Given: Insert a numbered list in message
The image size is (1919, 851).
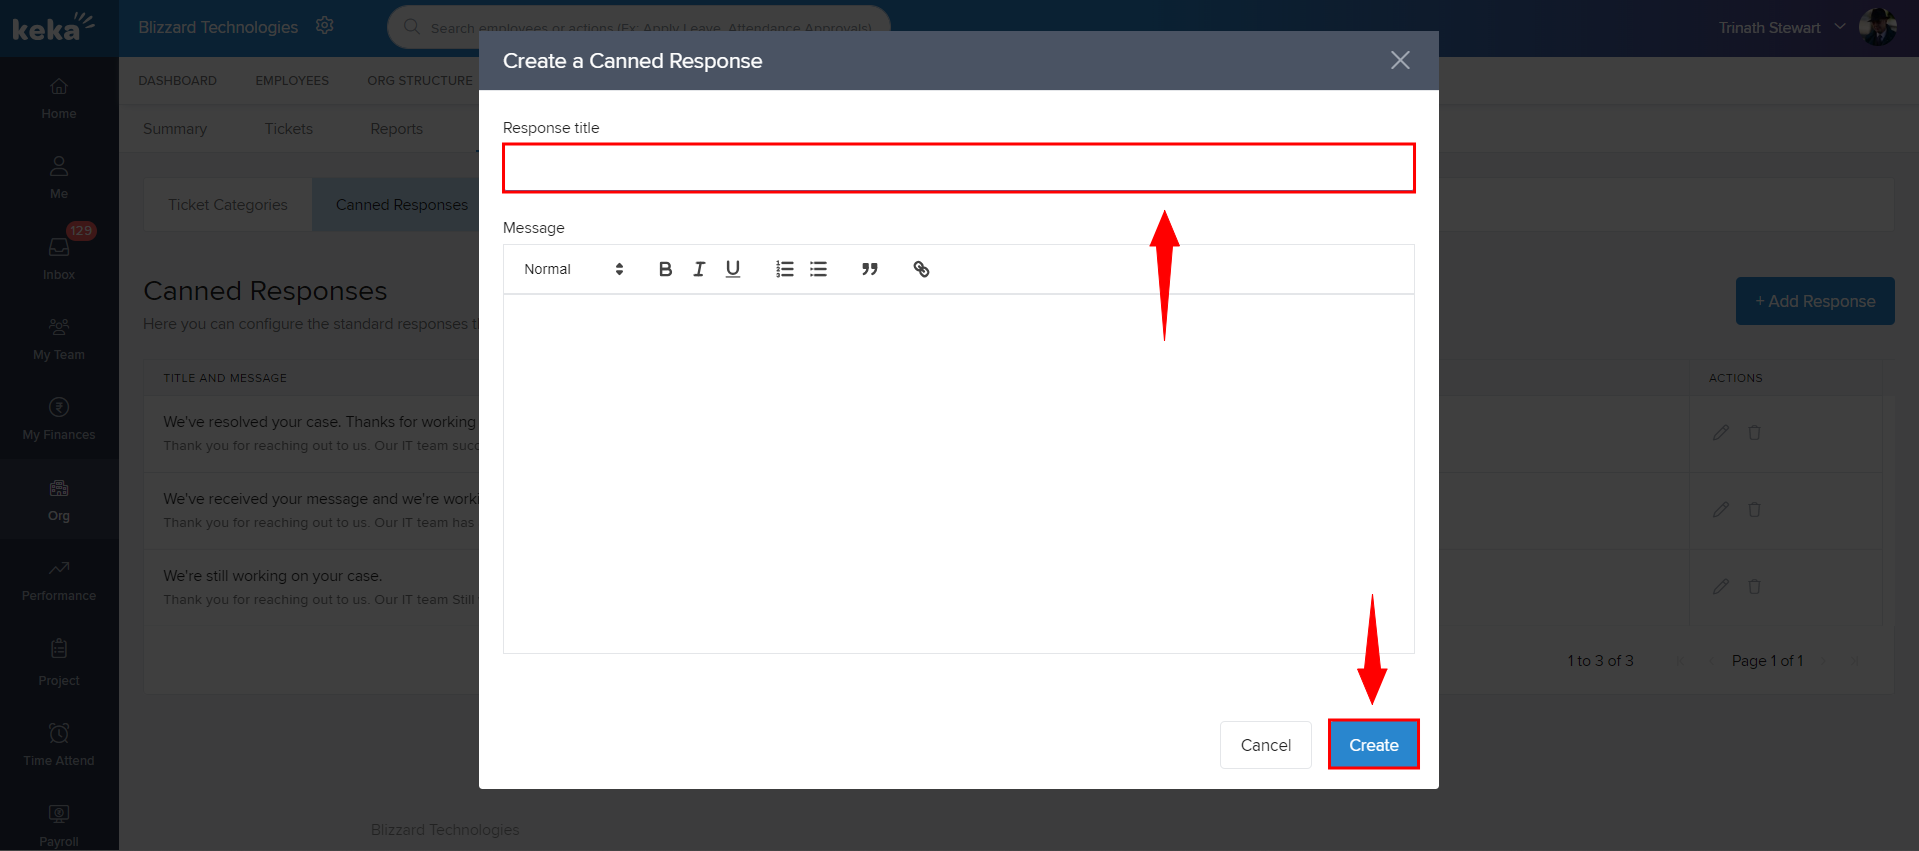Looking at the screenshot, I should 785,269.
